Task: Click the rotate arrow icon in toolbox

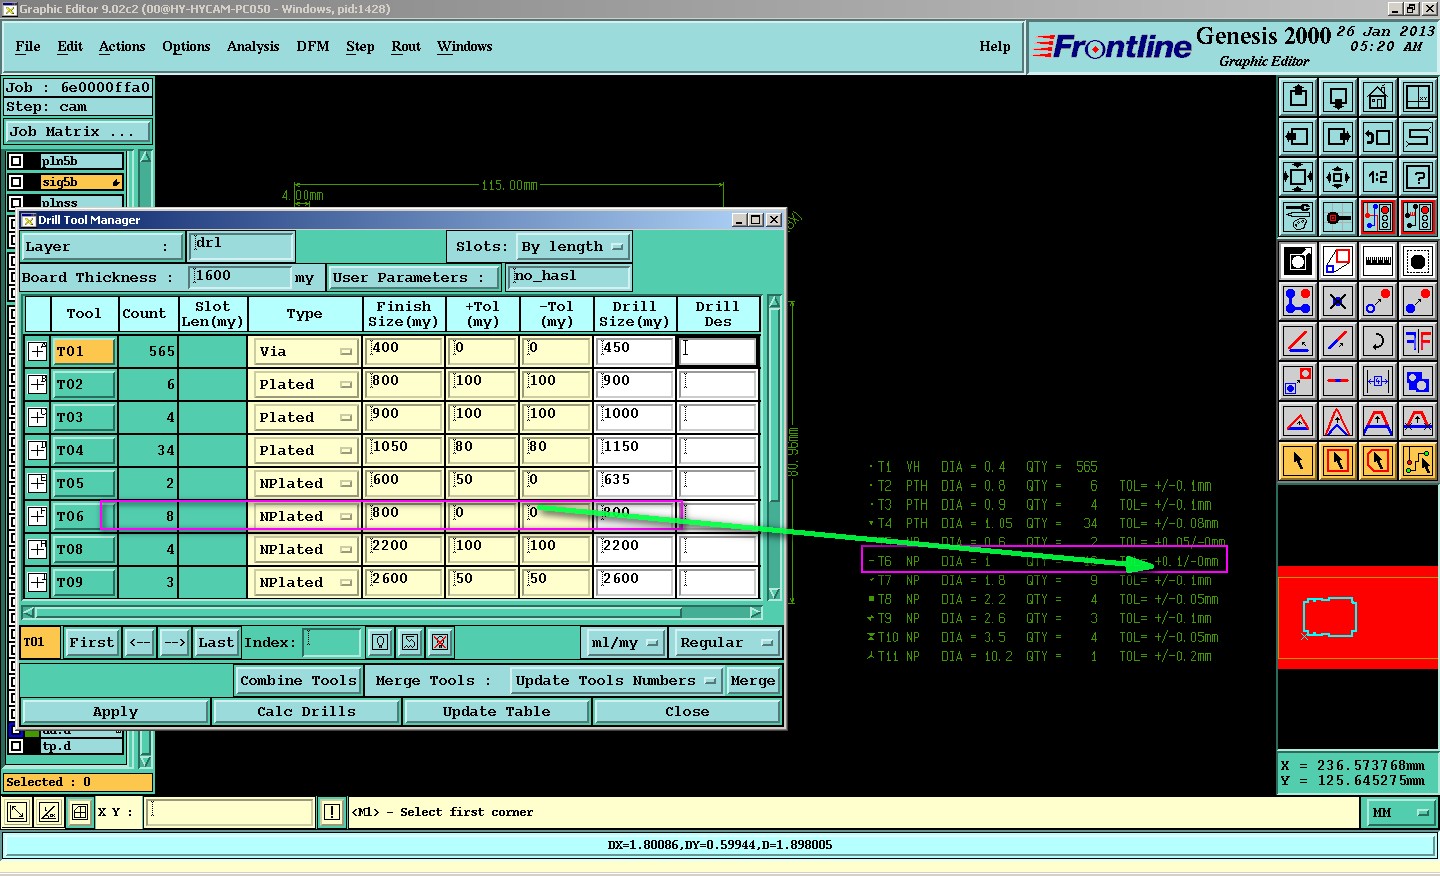Action: point(1377,342)
